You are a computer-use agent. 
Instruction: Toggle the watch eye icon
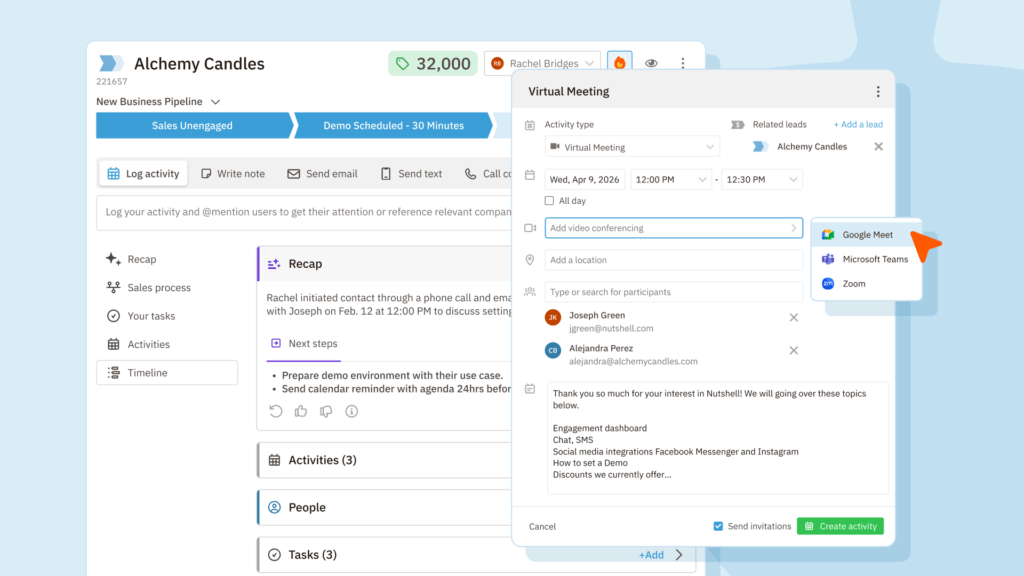[651, 63]
